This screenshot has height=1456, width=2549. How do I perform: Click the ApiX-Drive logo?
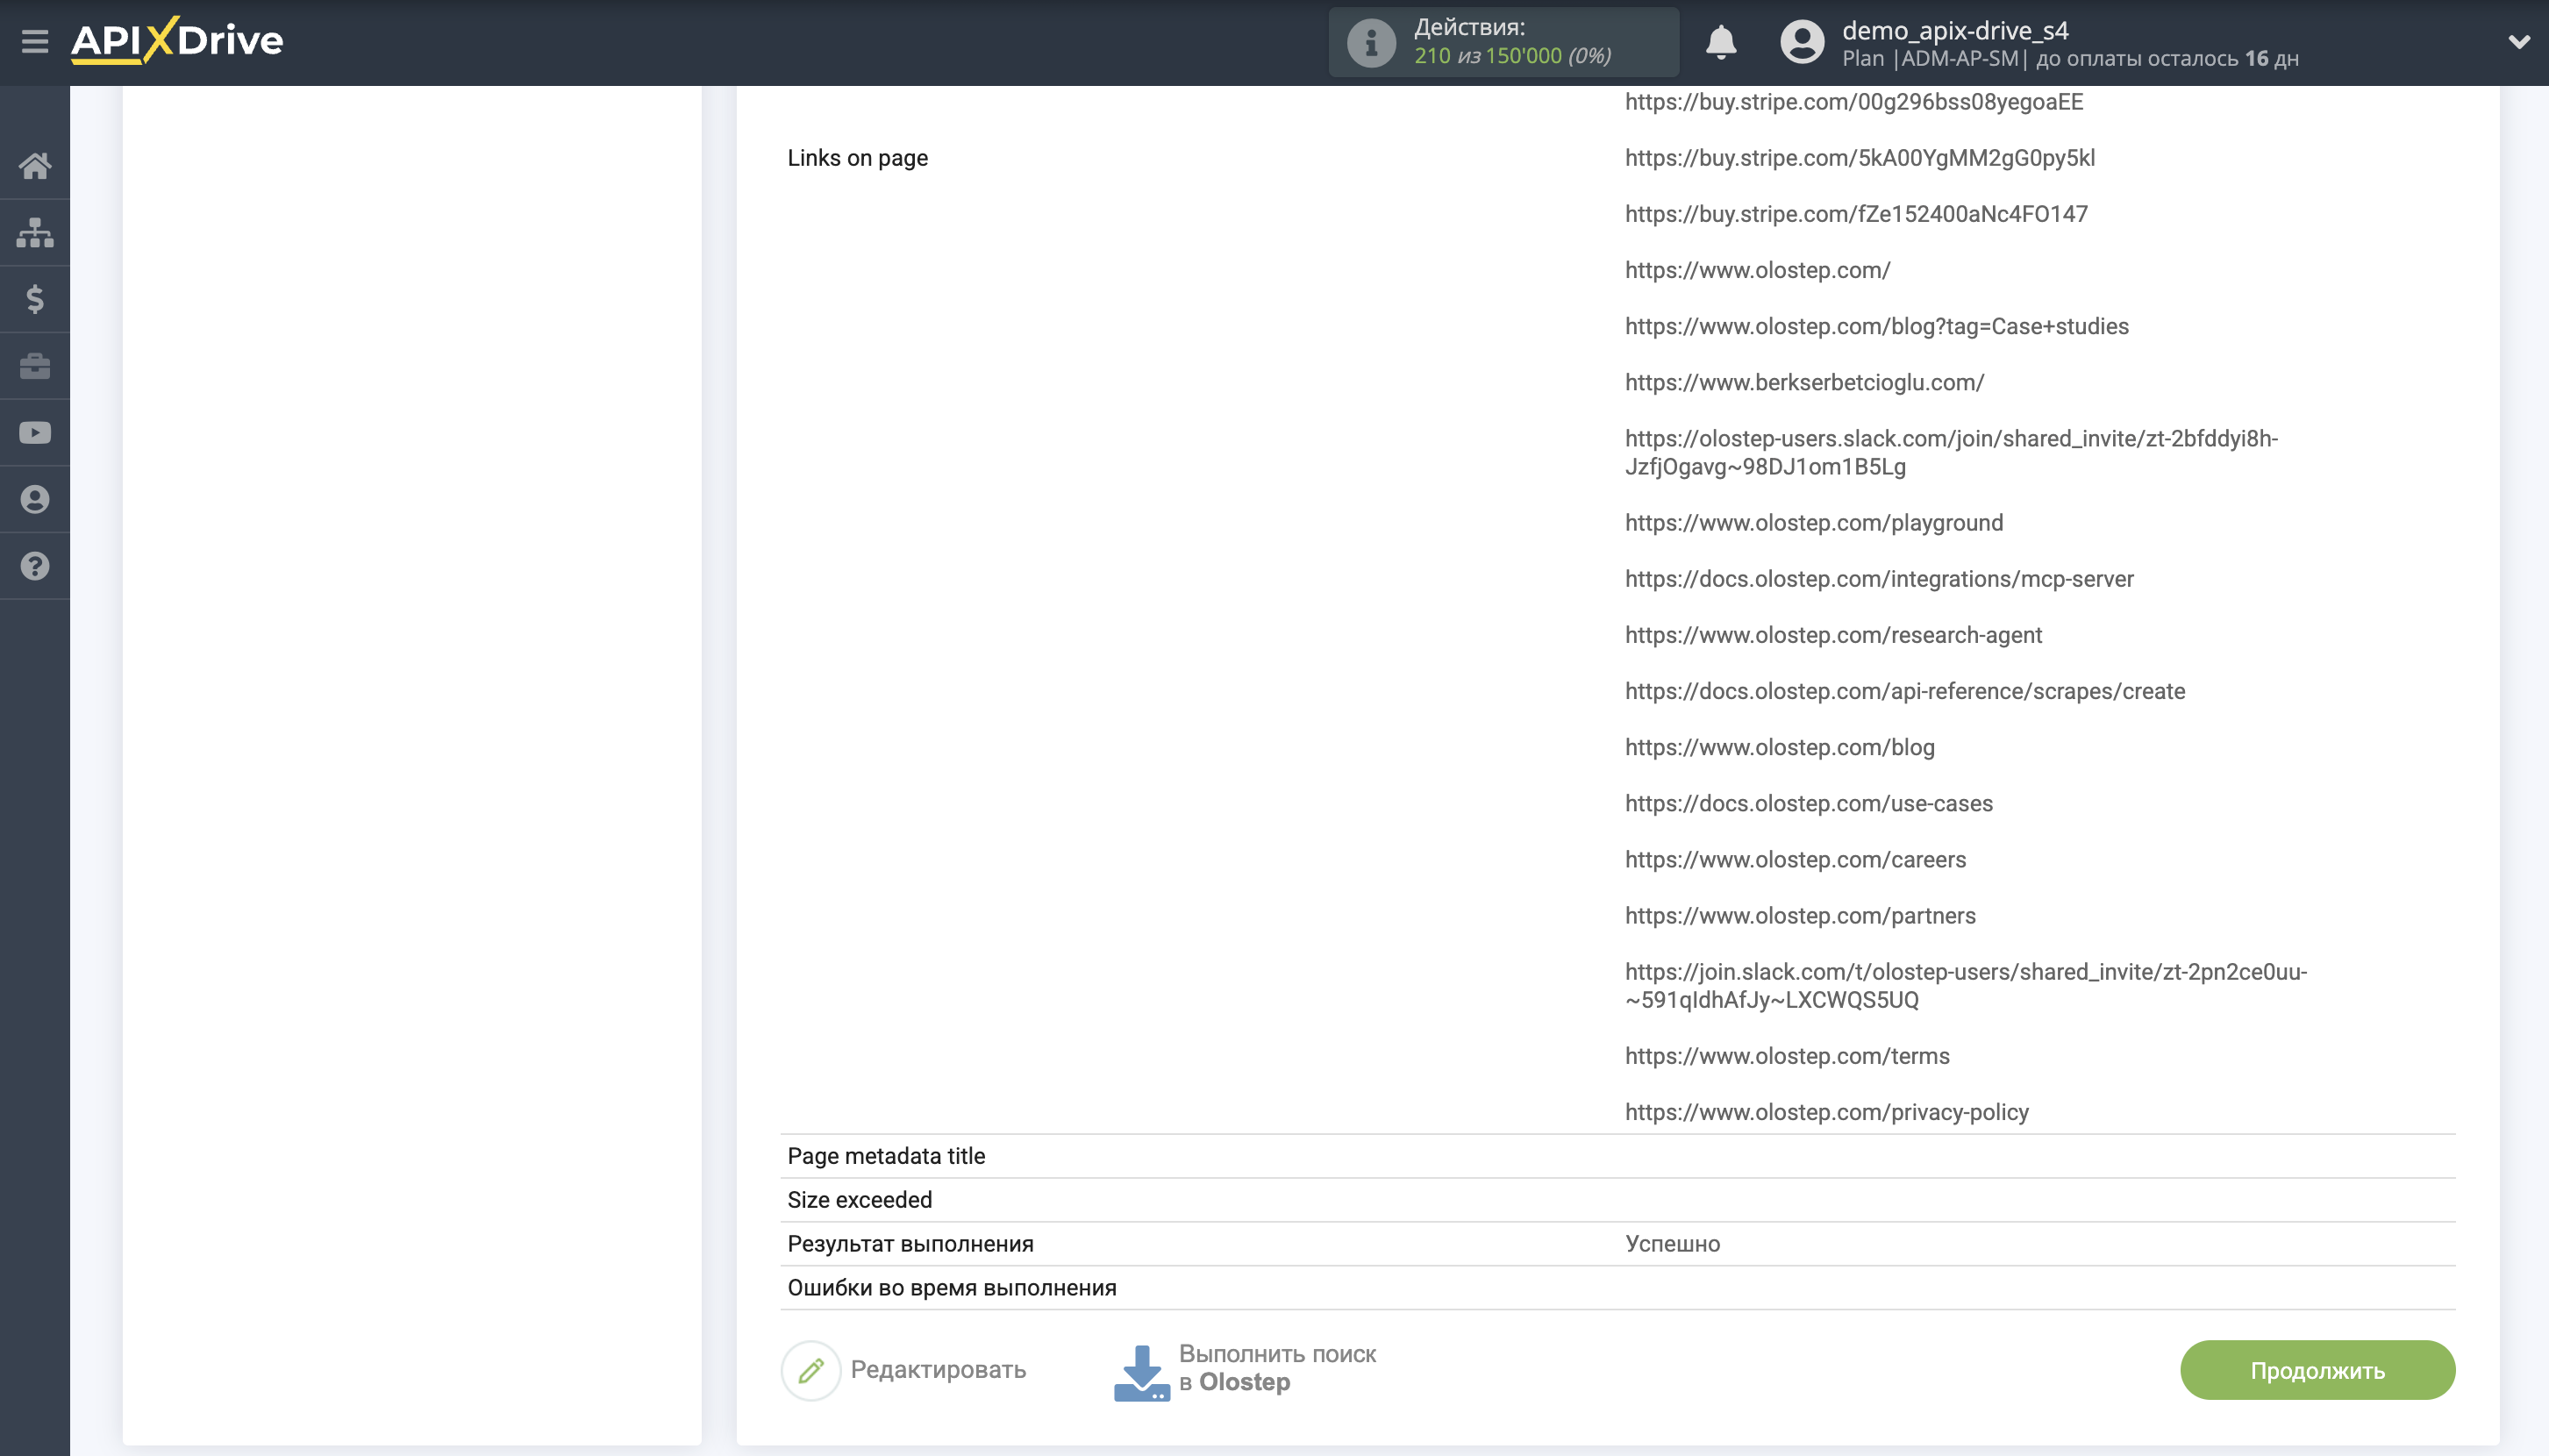click(x=177, y=41)
